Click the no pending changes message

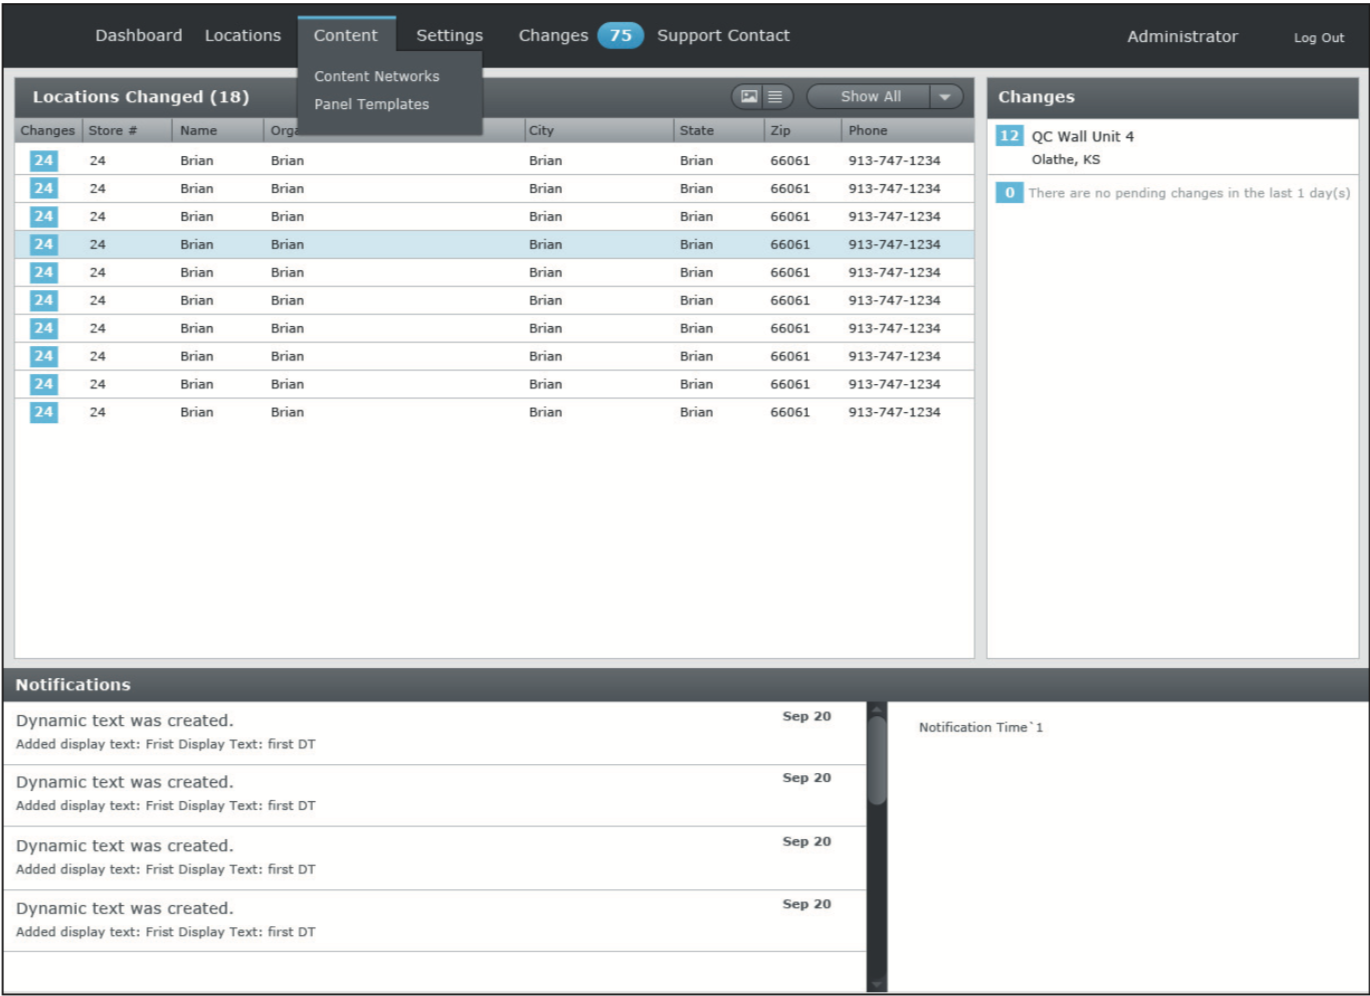[x=1189, y=193]
